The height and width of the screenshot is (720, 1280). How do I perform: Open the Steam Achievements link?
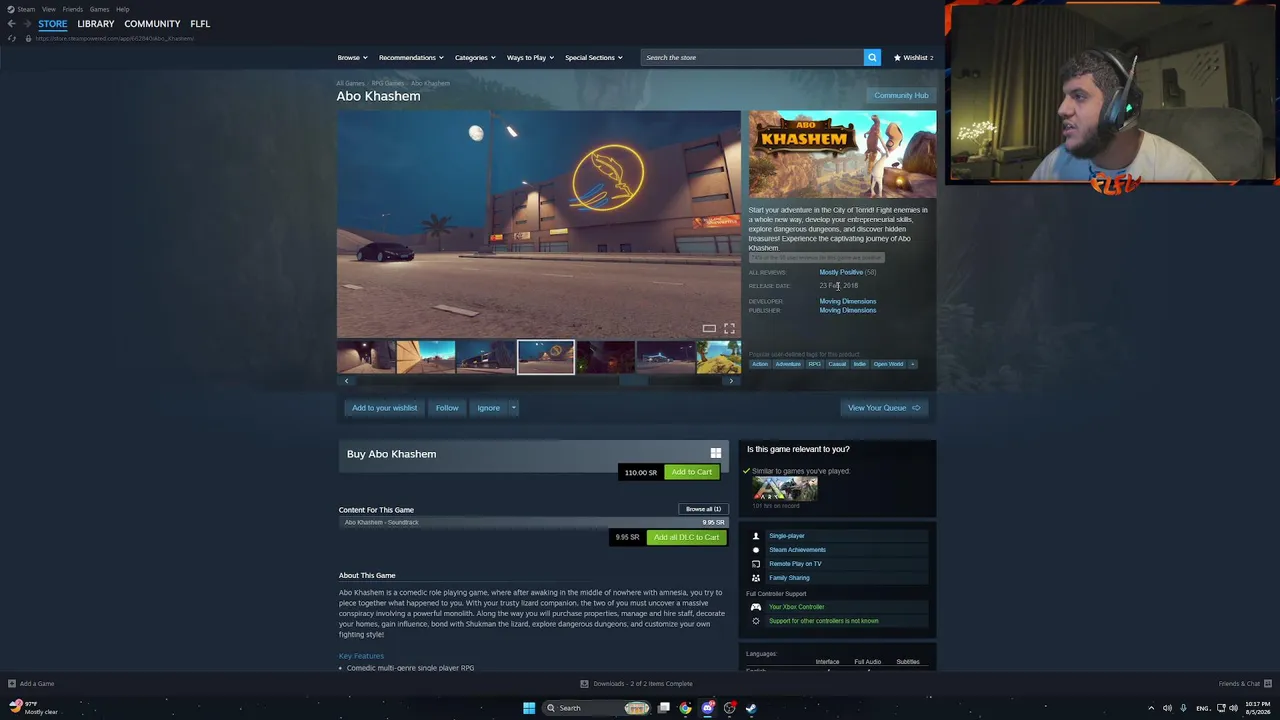coord(797,550)
